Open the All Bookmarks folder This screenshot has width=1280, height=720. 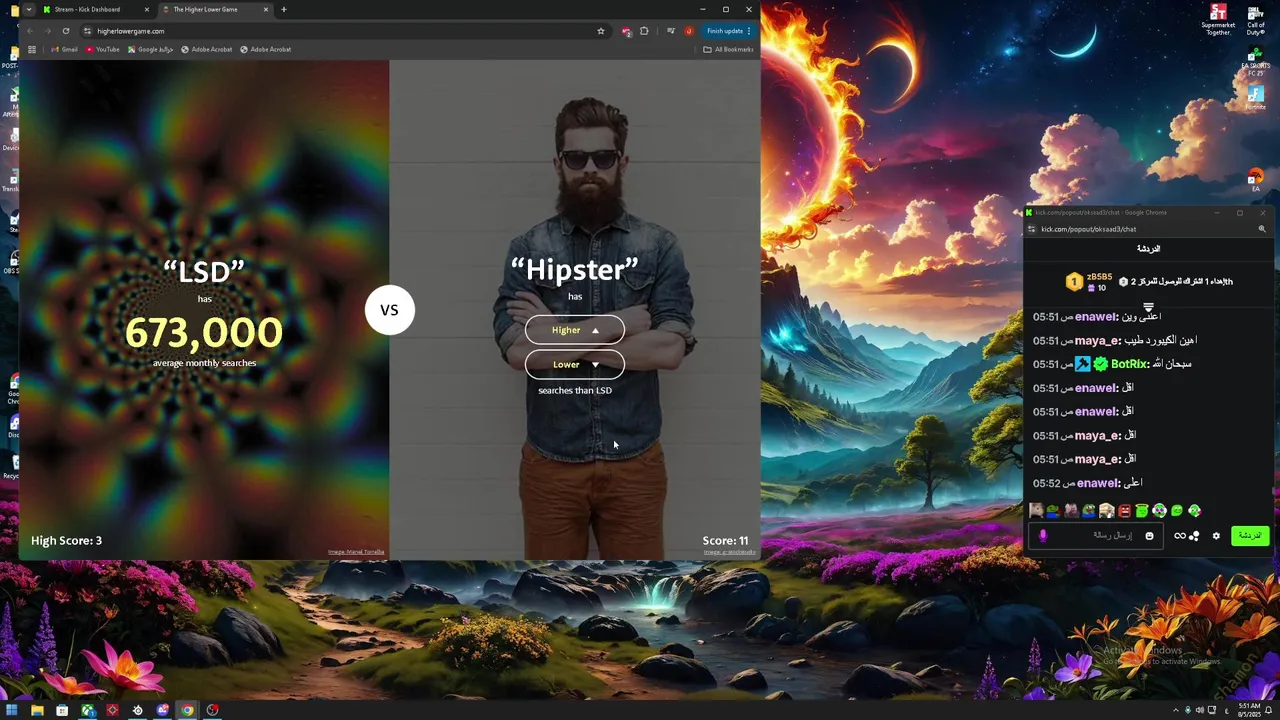(x=729, y=49)
